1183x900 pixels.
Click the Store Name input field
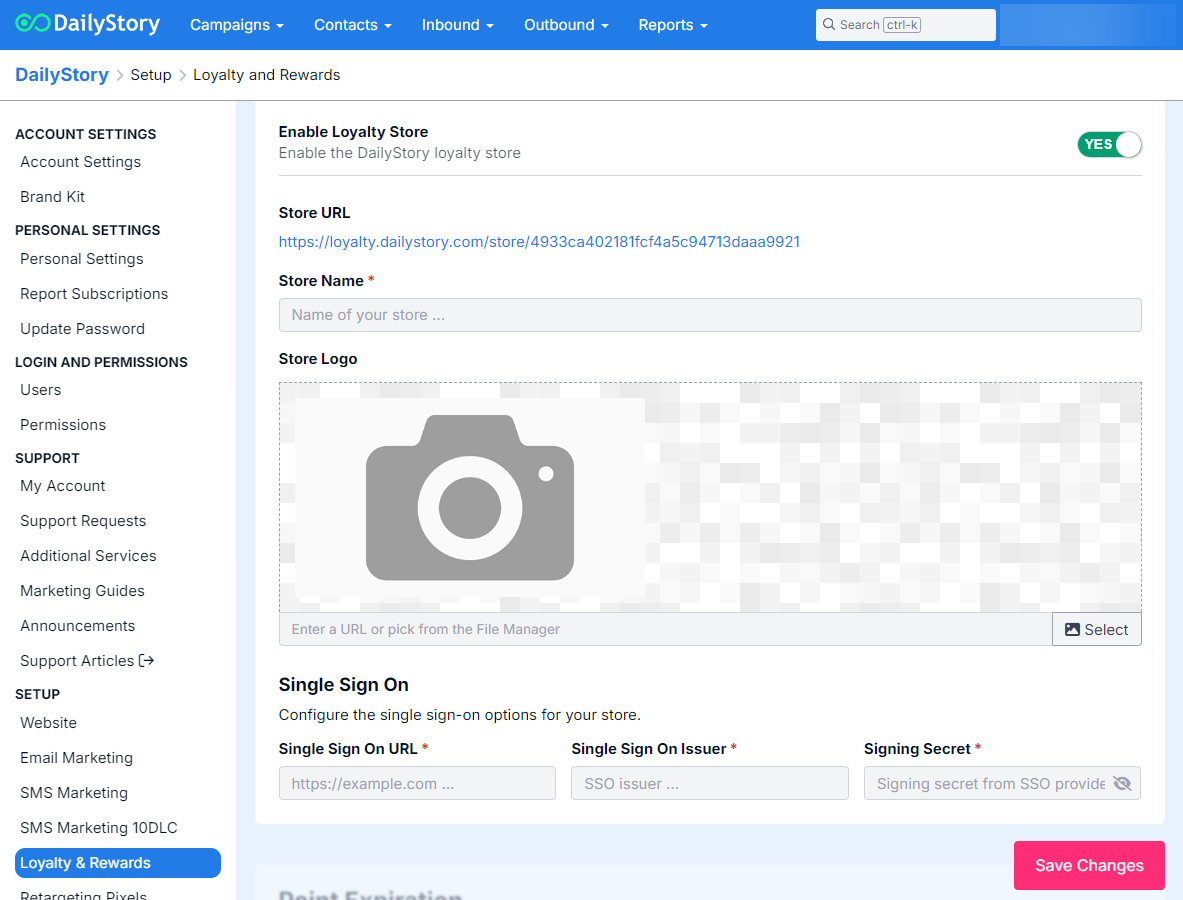(x=709, y=315)
